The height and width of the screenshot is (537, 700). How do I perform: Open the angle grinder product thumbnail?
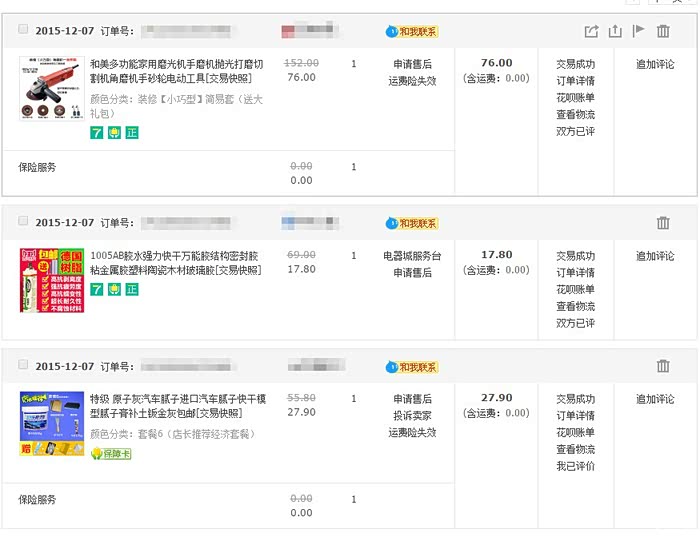tap(51, 88)
